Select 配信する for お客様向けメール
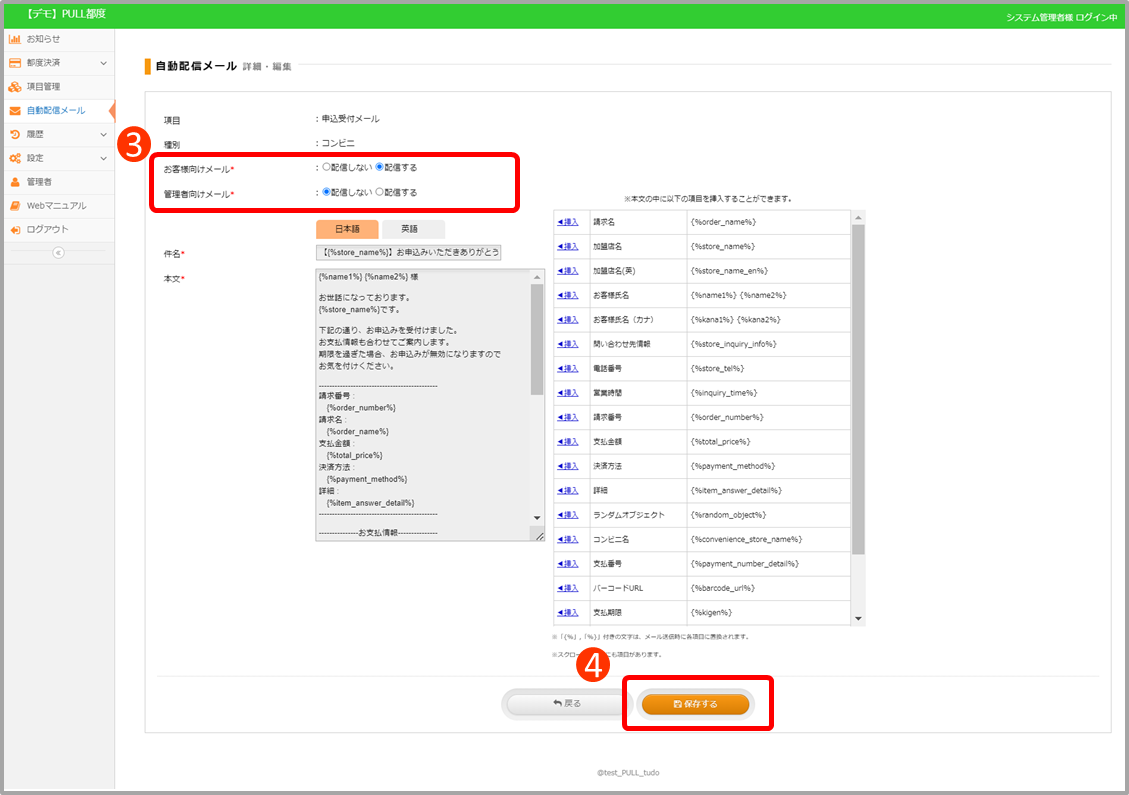The width and height of the screenshot is (1129, 795). (379, 168)
